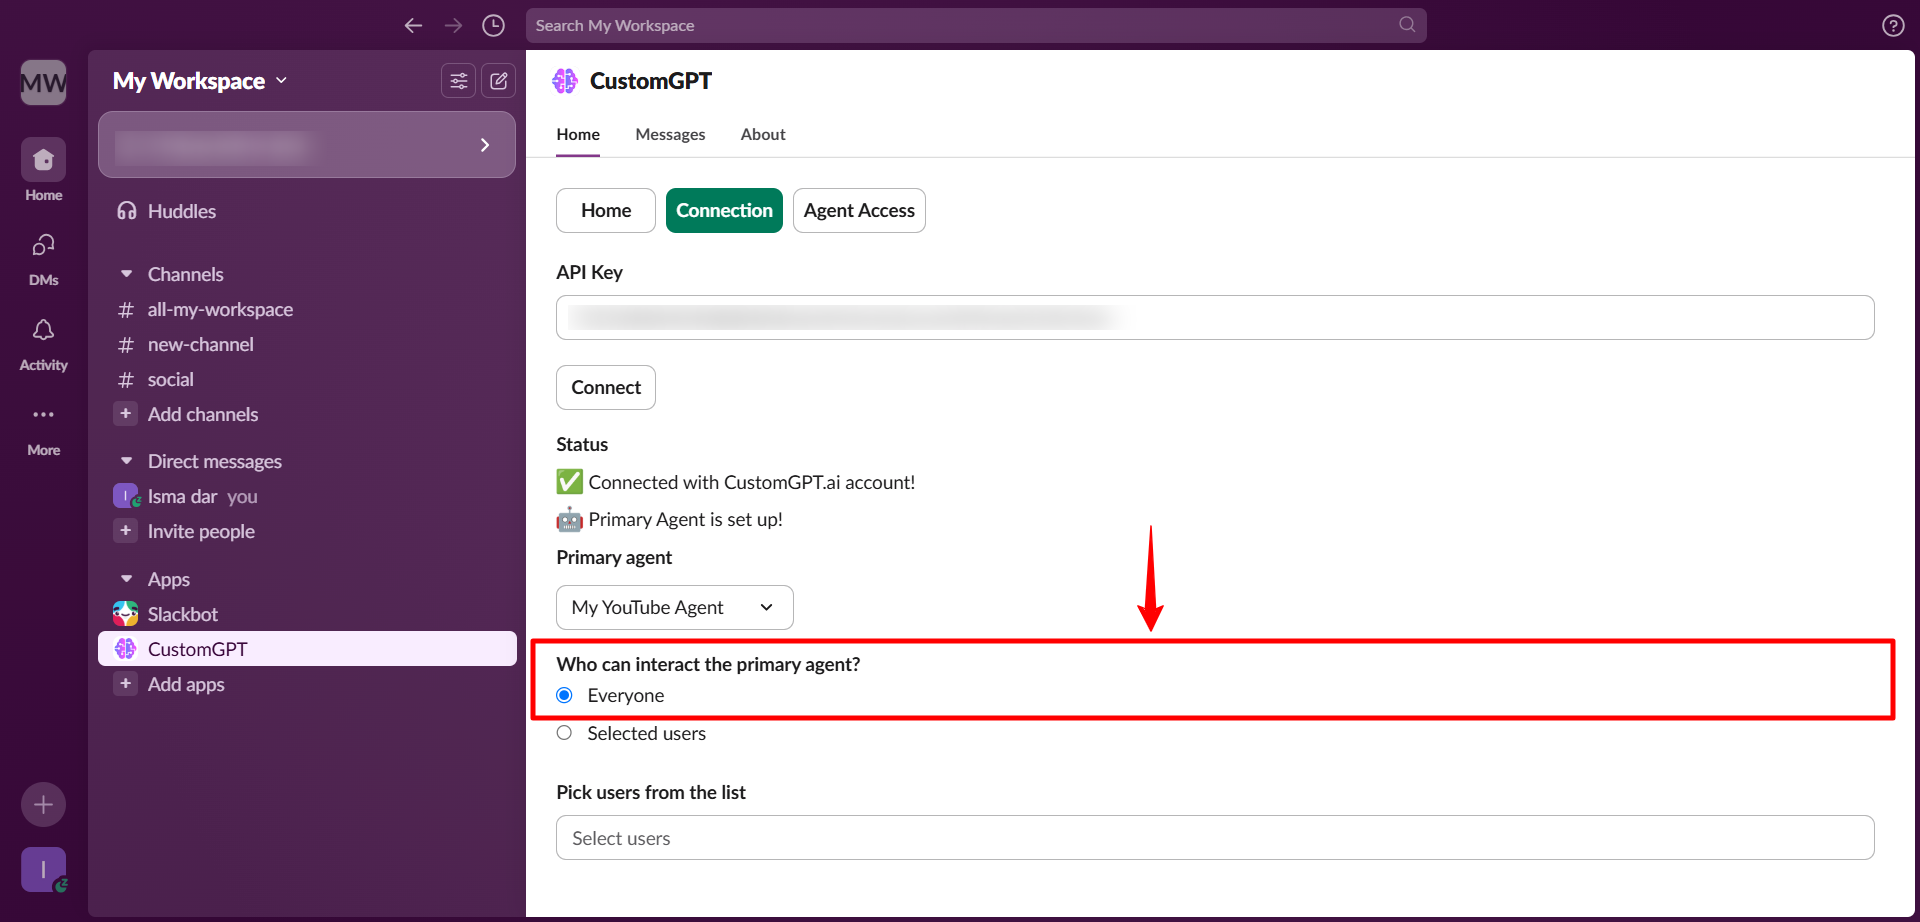The height and width of the screenshot is (922, 1920).
Task: Click Invite people label
Action: pos(201,531)
